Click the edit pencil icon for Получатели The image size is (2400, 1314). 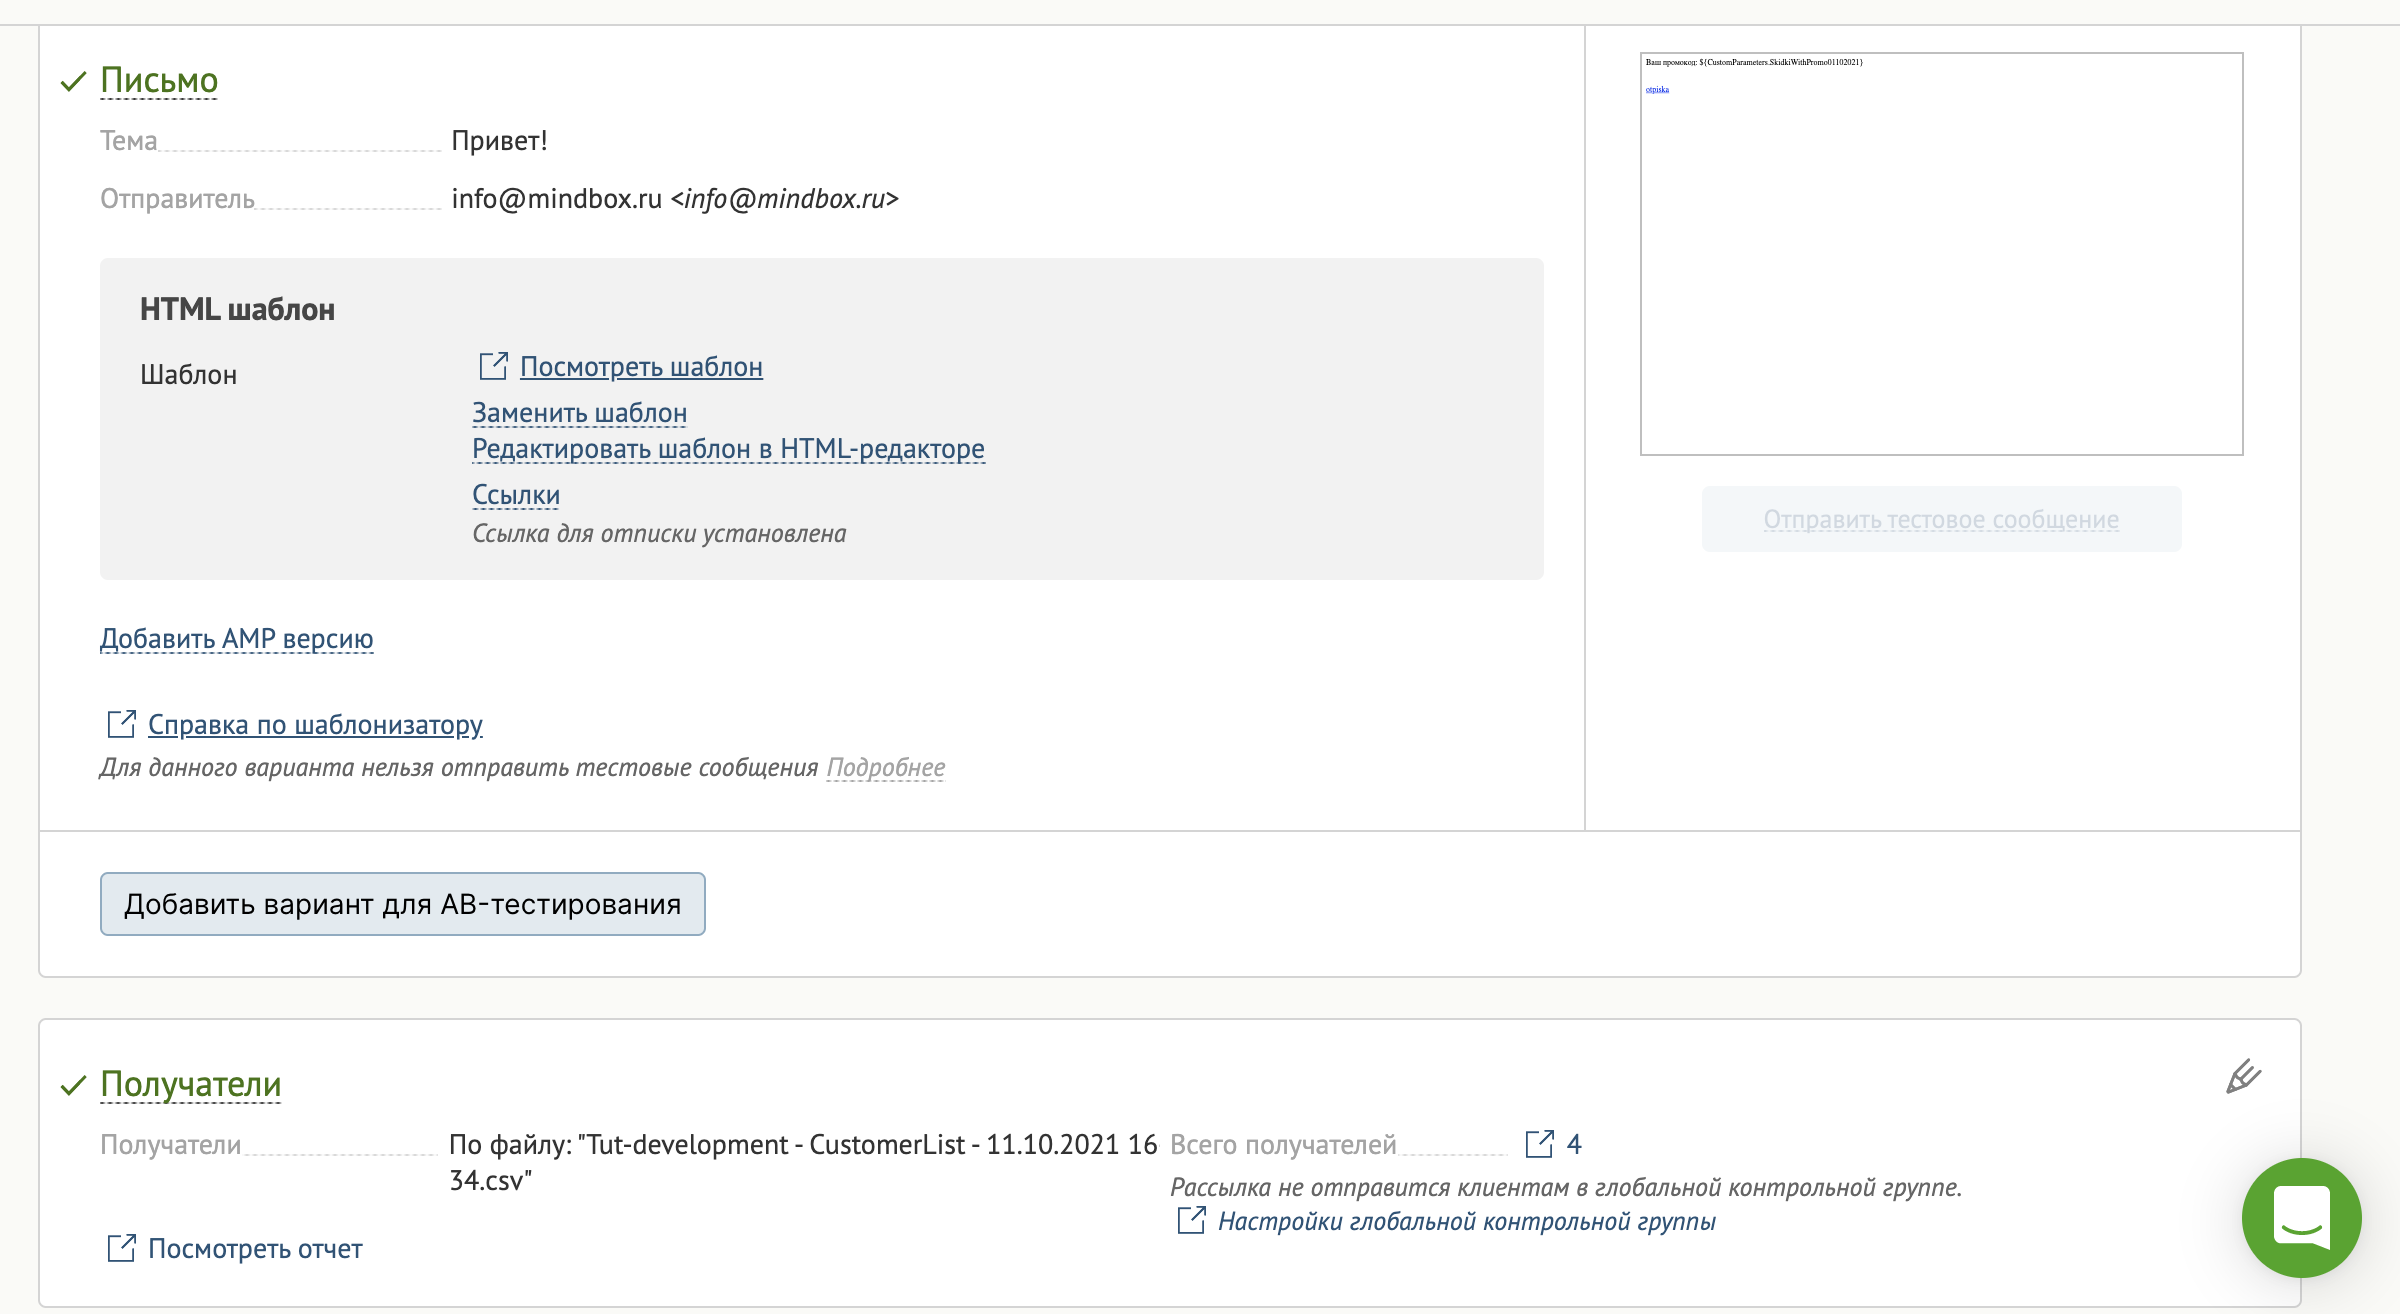click(2243, 1077)
